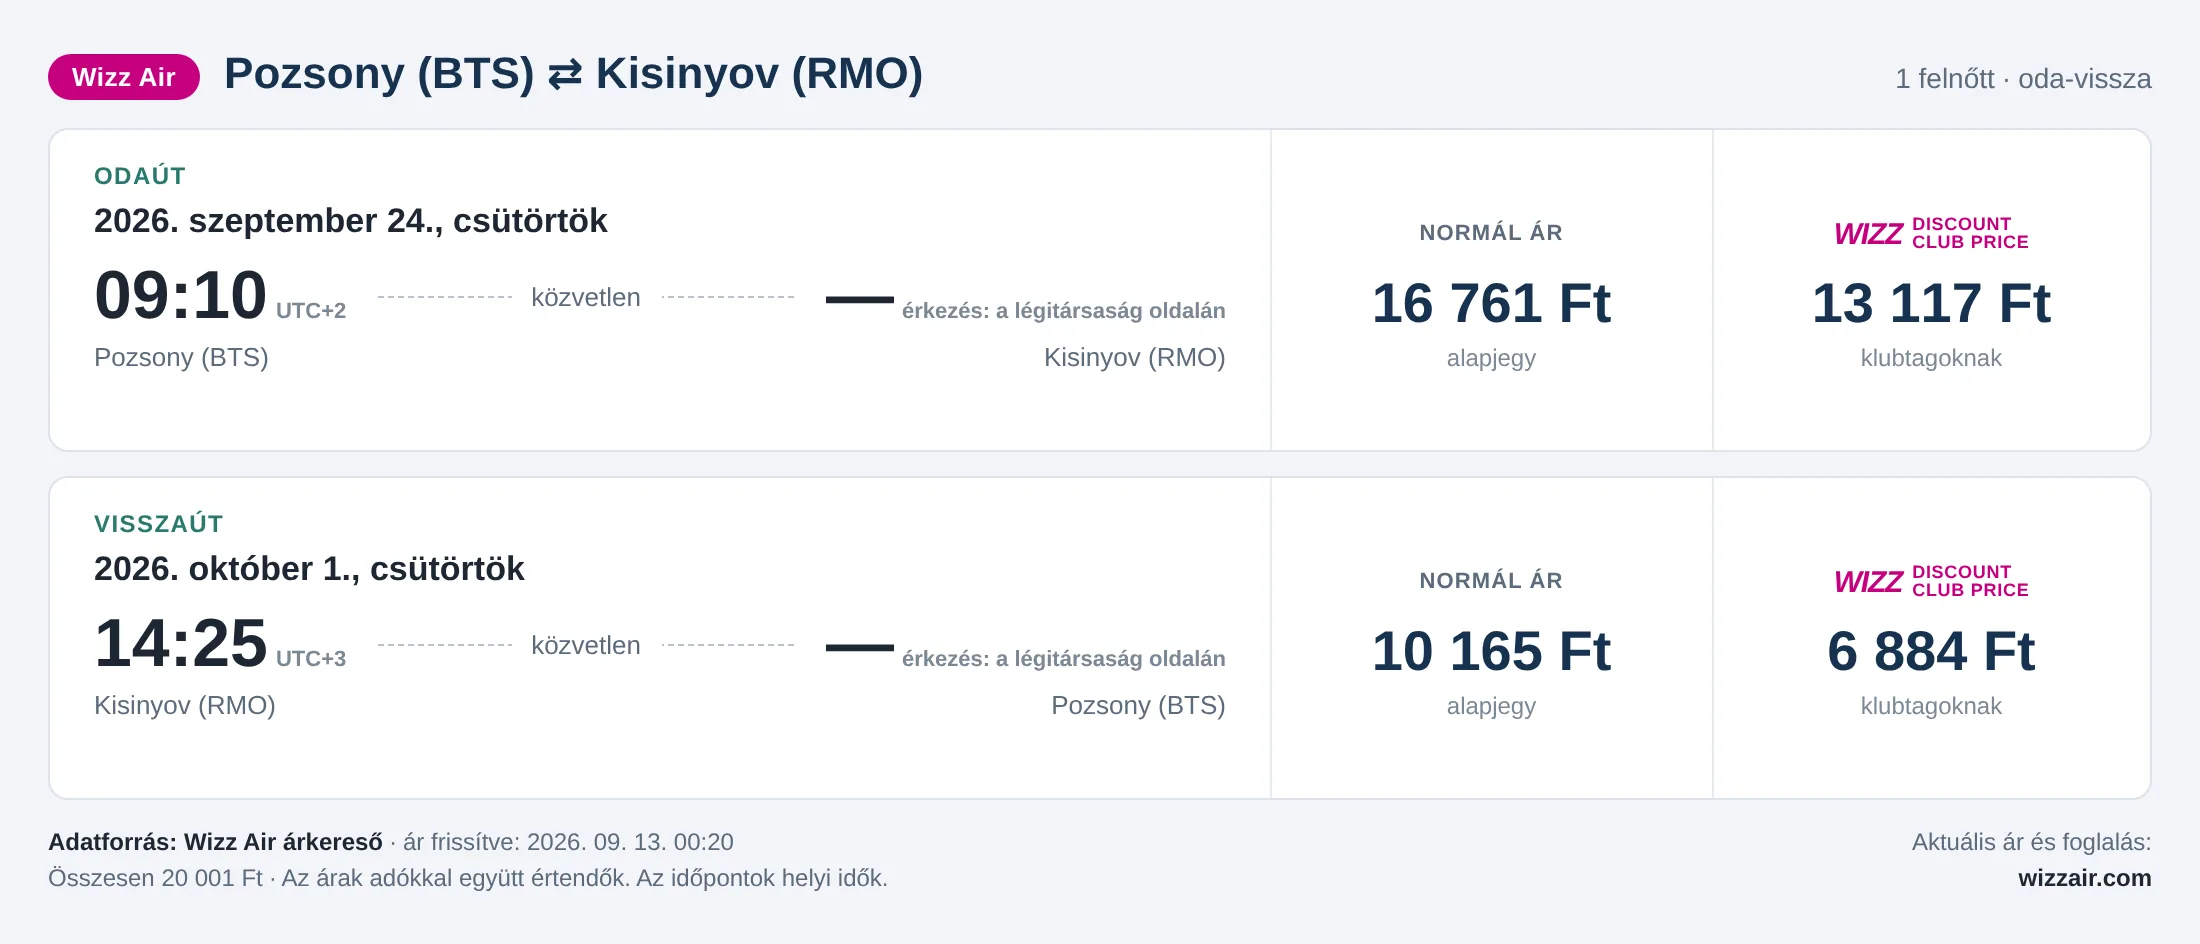Select the 6 884 Ft club price

coord(1931,651)
